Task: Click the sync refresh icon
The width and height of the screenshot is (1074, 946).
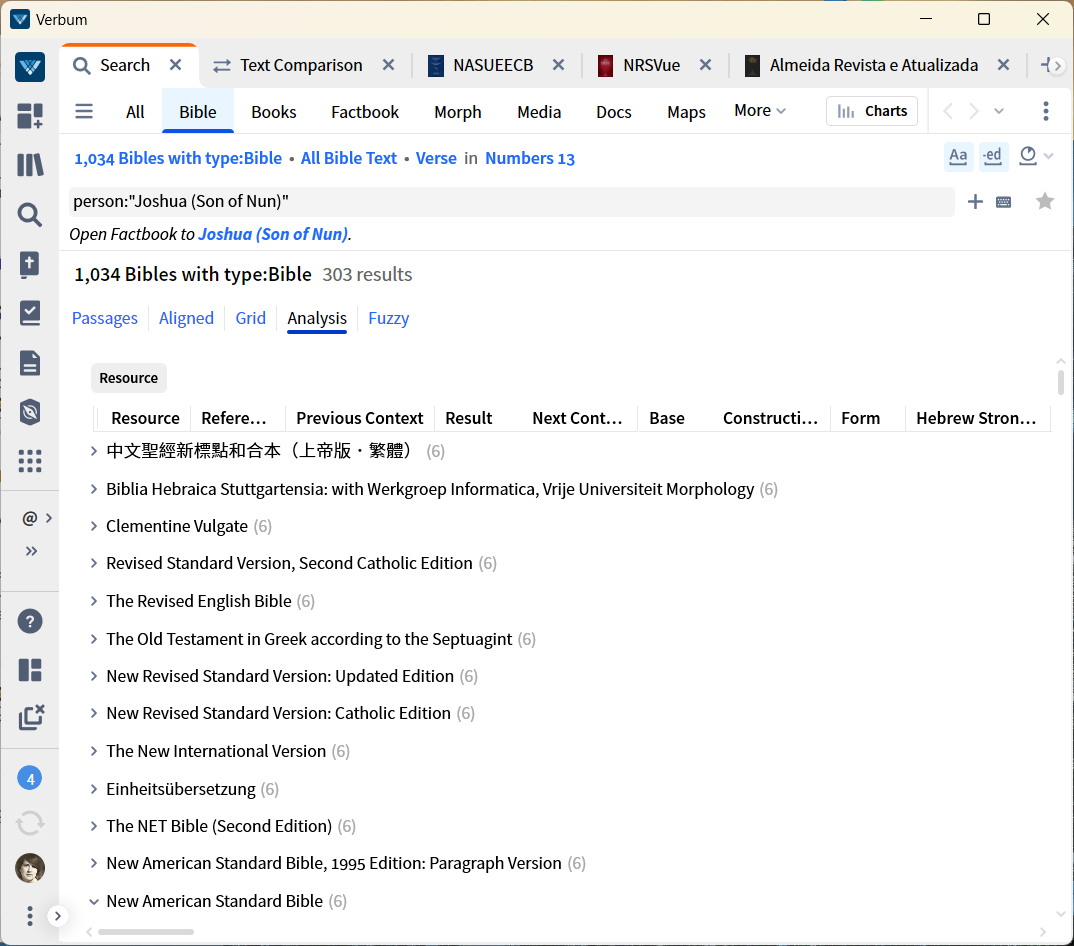Action: click(x=29, y=823)
